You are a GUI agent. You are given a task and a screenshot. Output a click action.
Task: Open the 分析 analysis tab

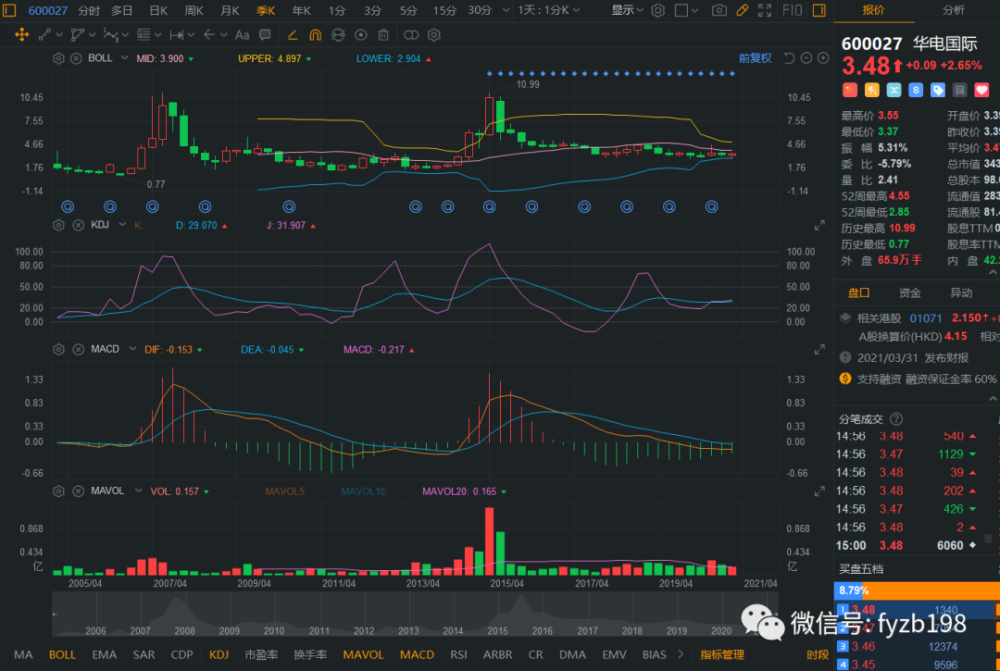click(953, 10)
